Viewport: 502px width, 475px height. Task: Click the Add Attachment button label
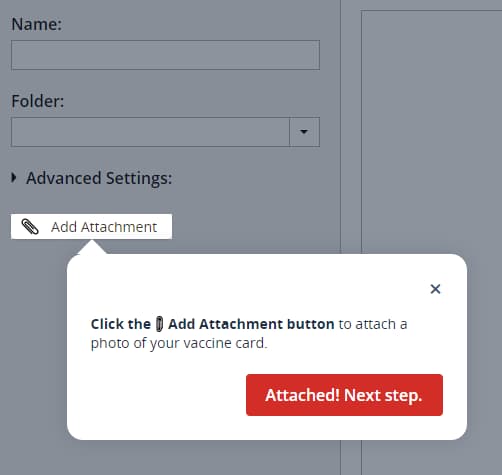104,227
